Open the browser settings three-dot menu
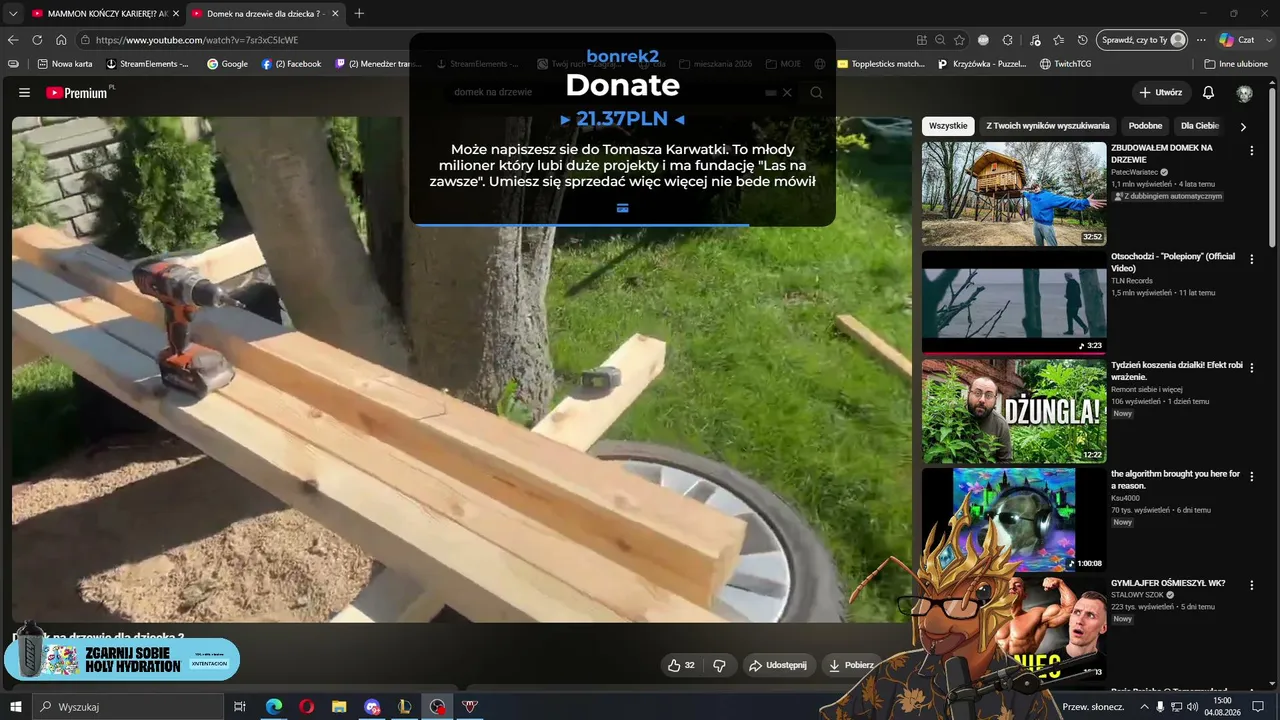 [1201, 40]
